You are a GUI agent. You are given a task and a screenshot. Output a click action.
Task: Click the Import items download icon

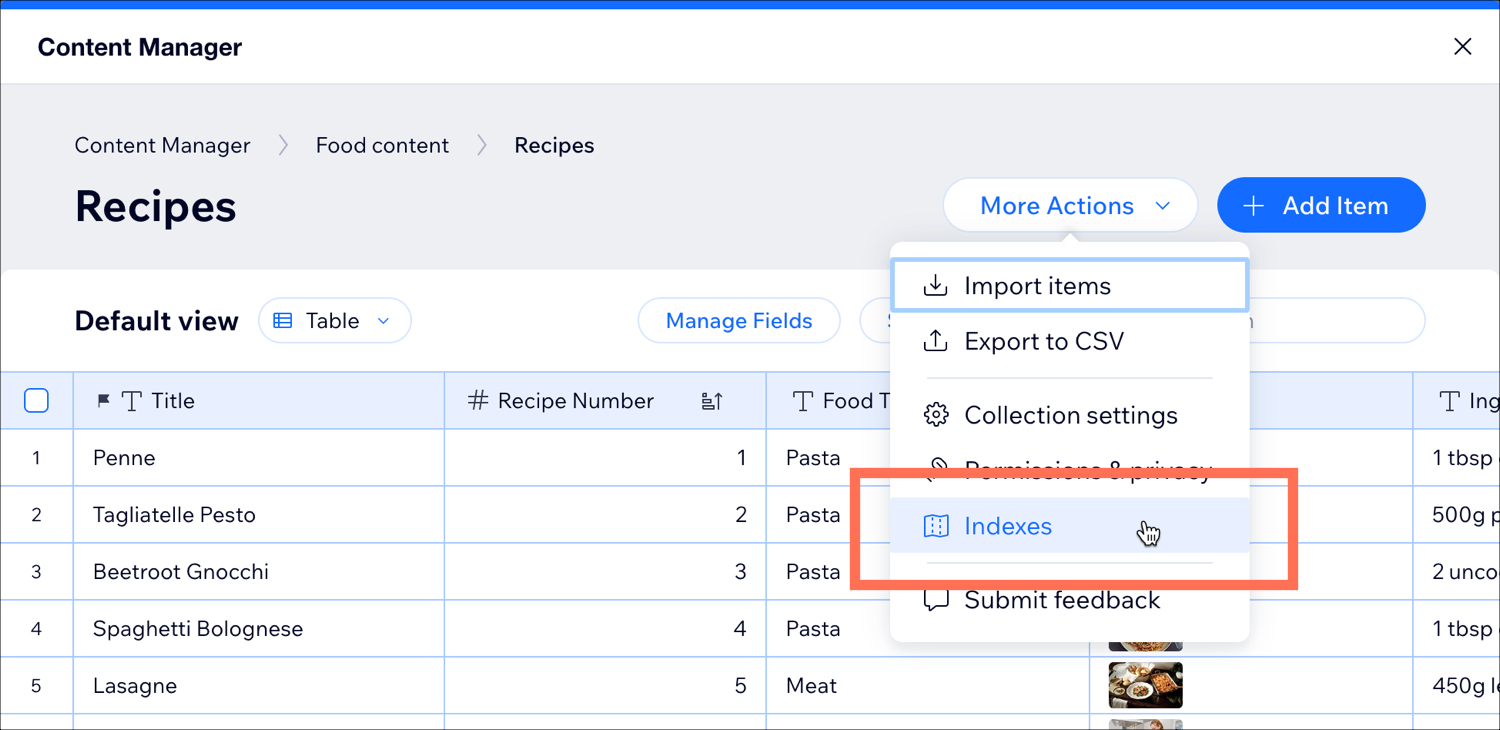pos(935,286)
